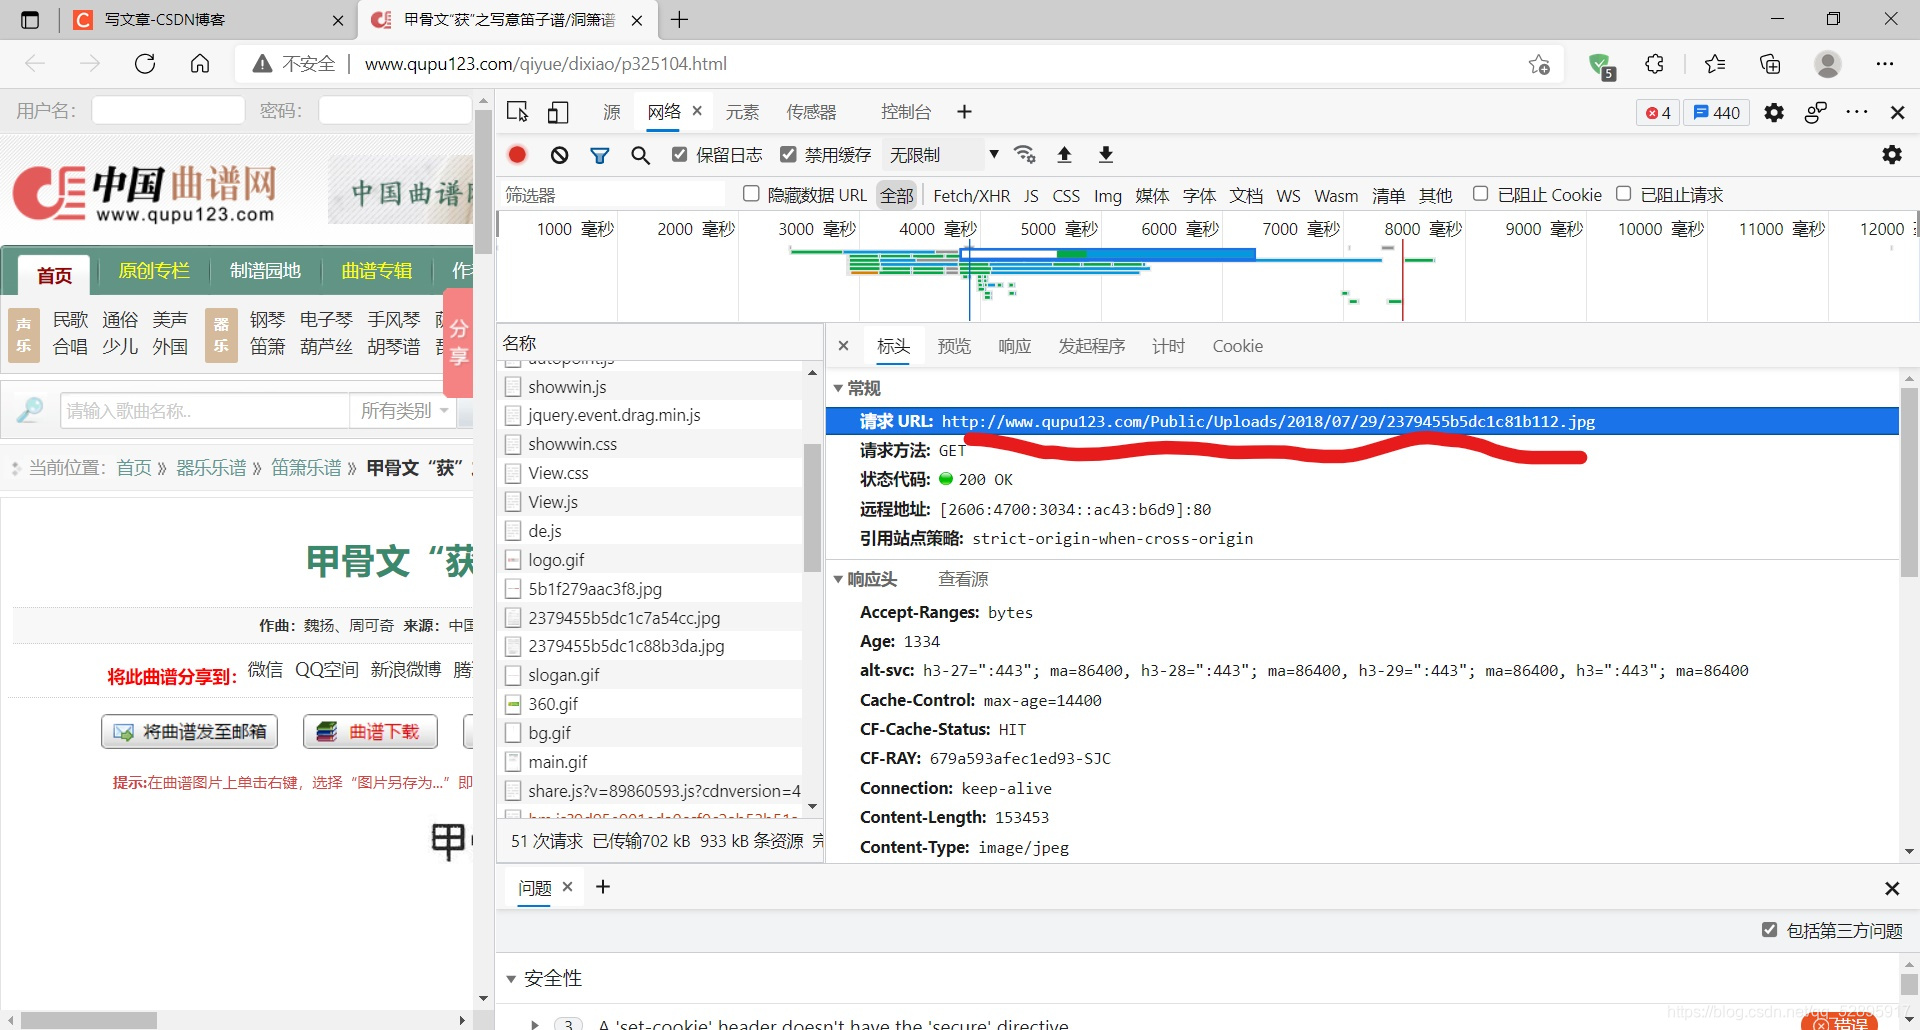Toggle 禁用缓存 checkbox
This screenshot has width=1920, height=1030.
pos(788,154)
